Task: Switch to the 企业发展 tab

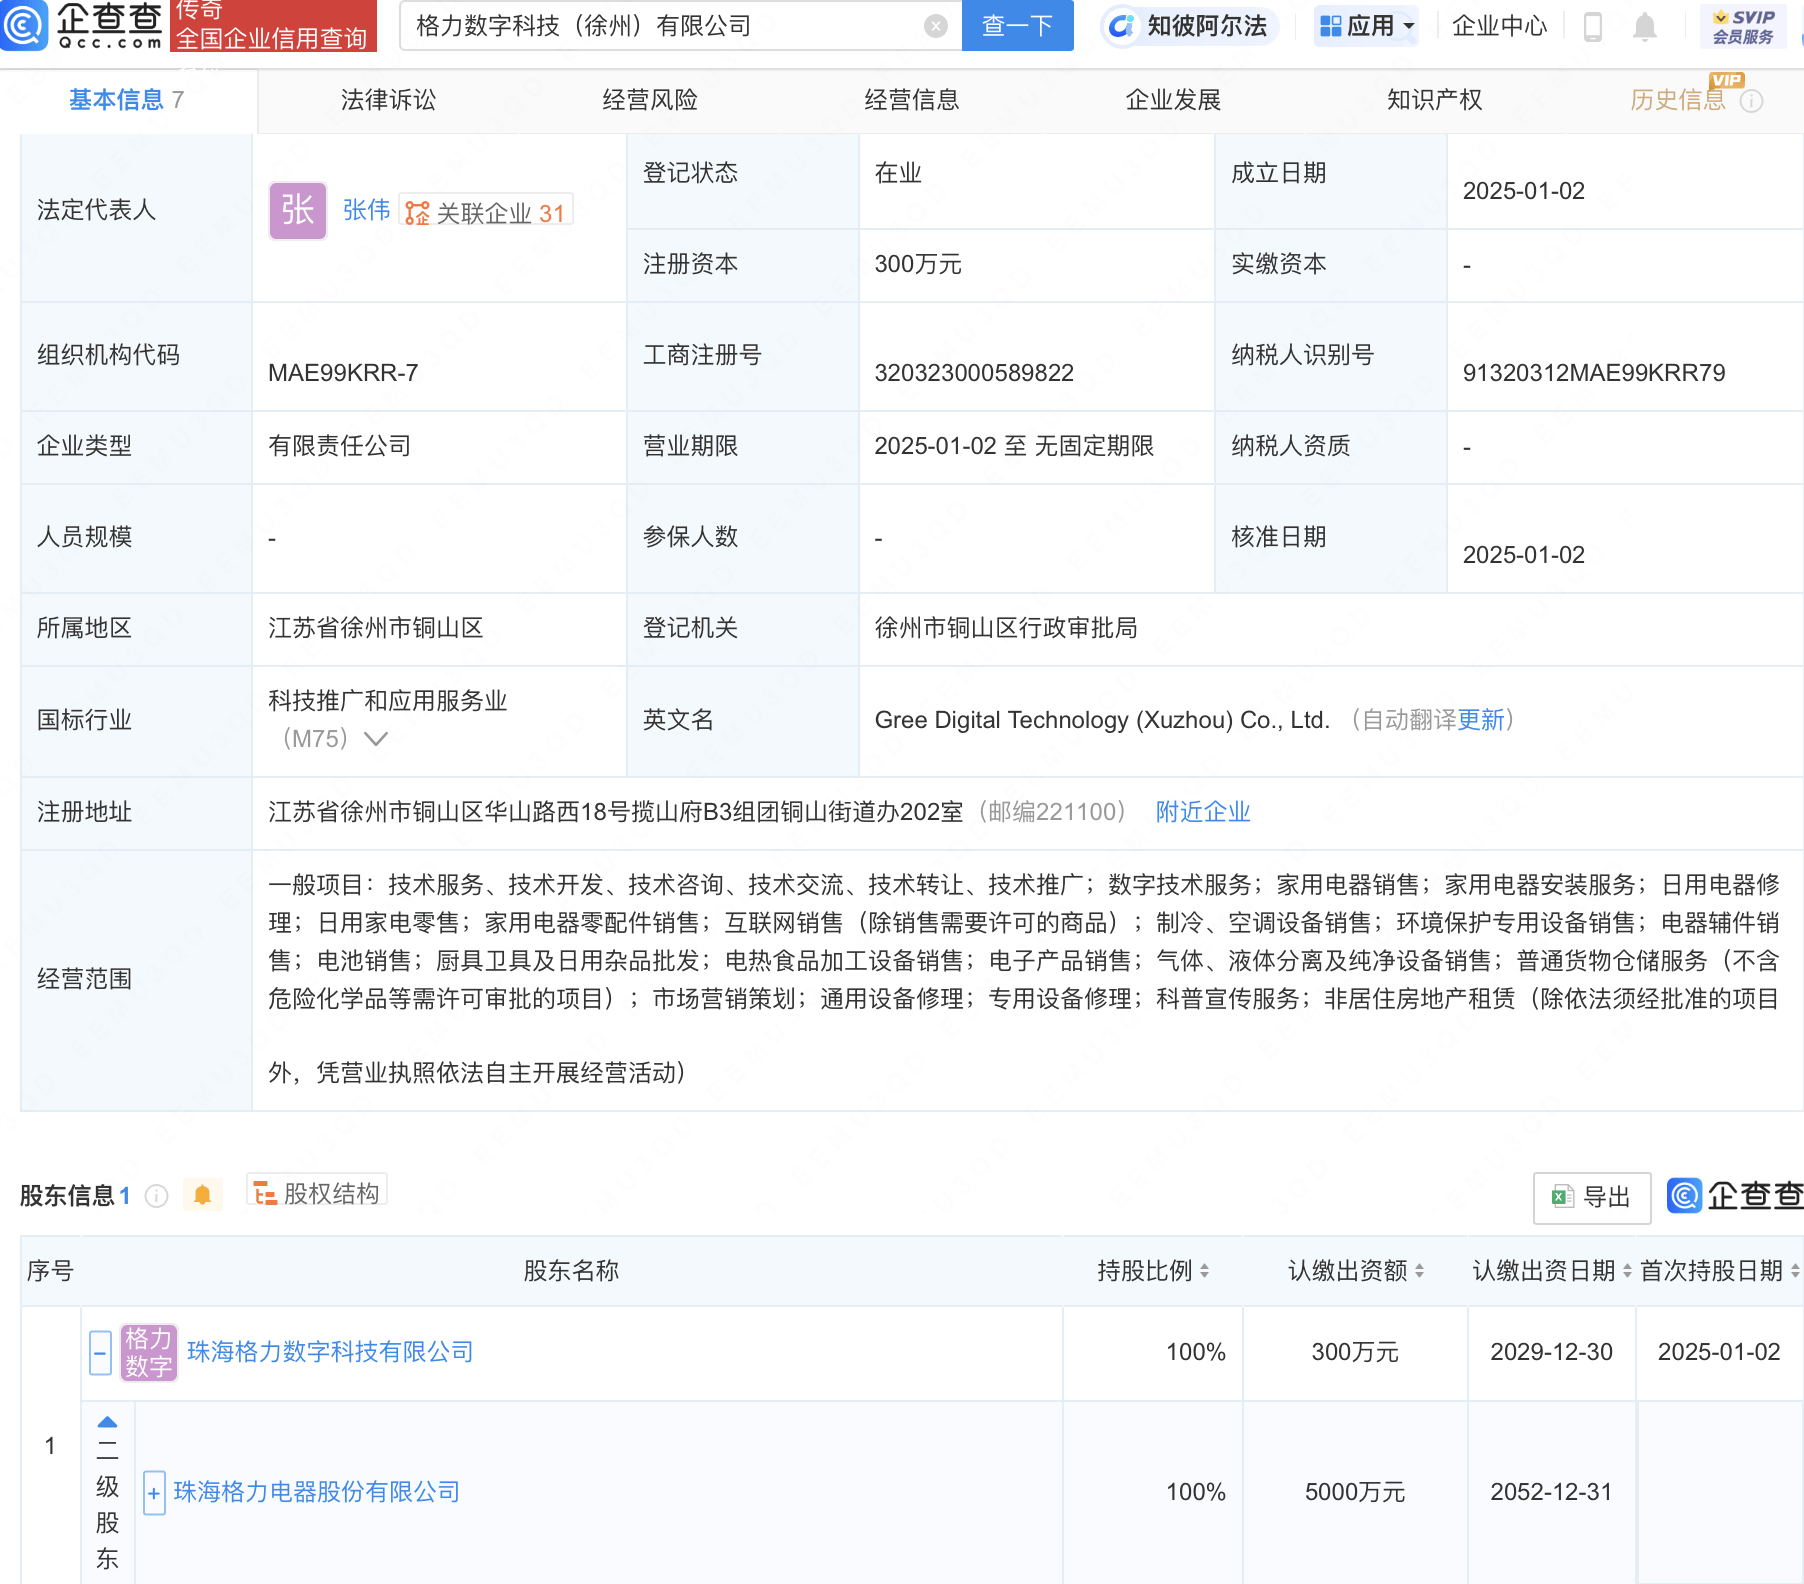Action: [1173, 100]
